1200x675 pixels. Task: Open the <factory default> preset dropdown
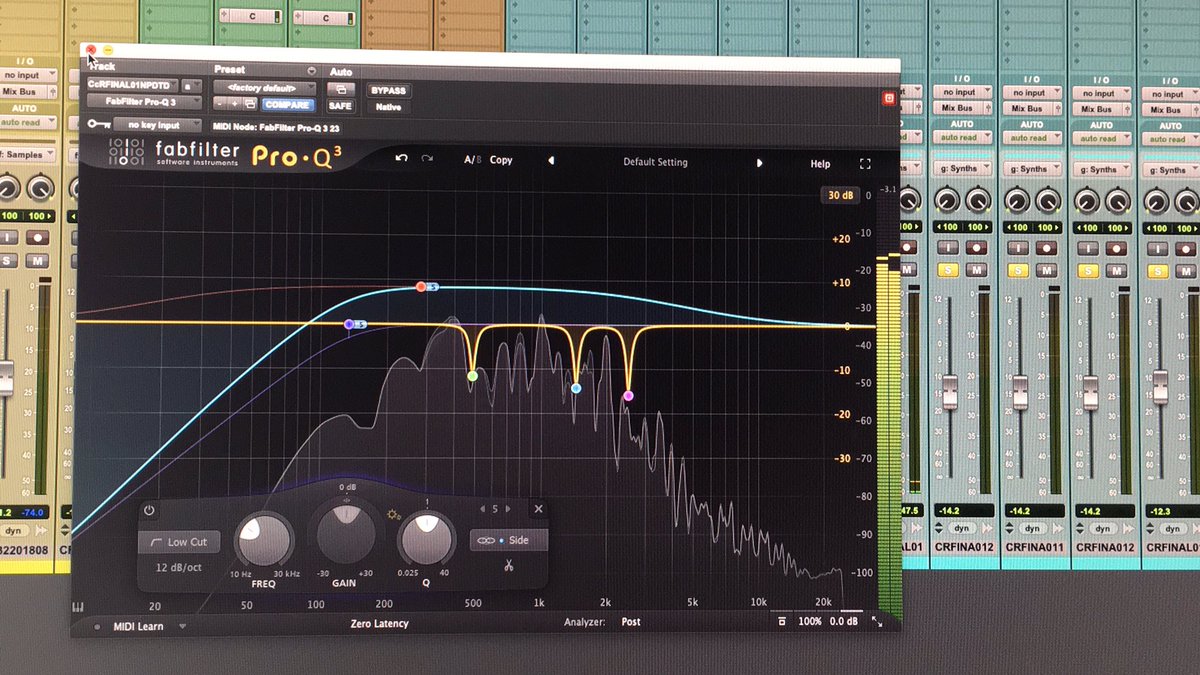(264, 88)
